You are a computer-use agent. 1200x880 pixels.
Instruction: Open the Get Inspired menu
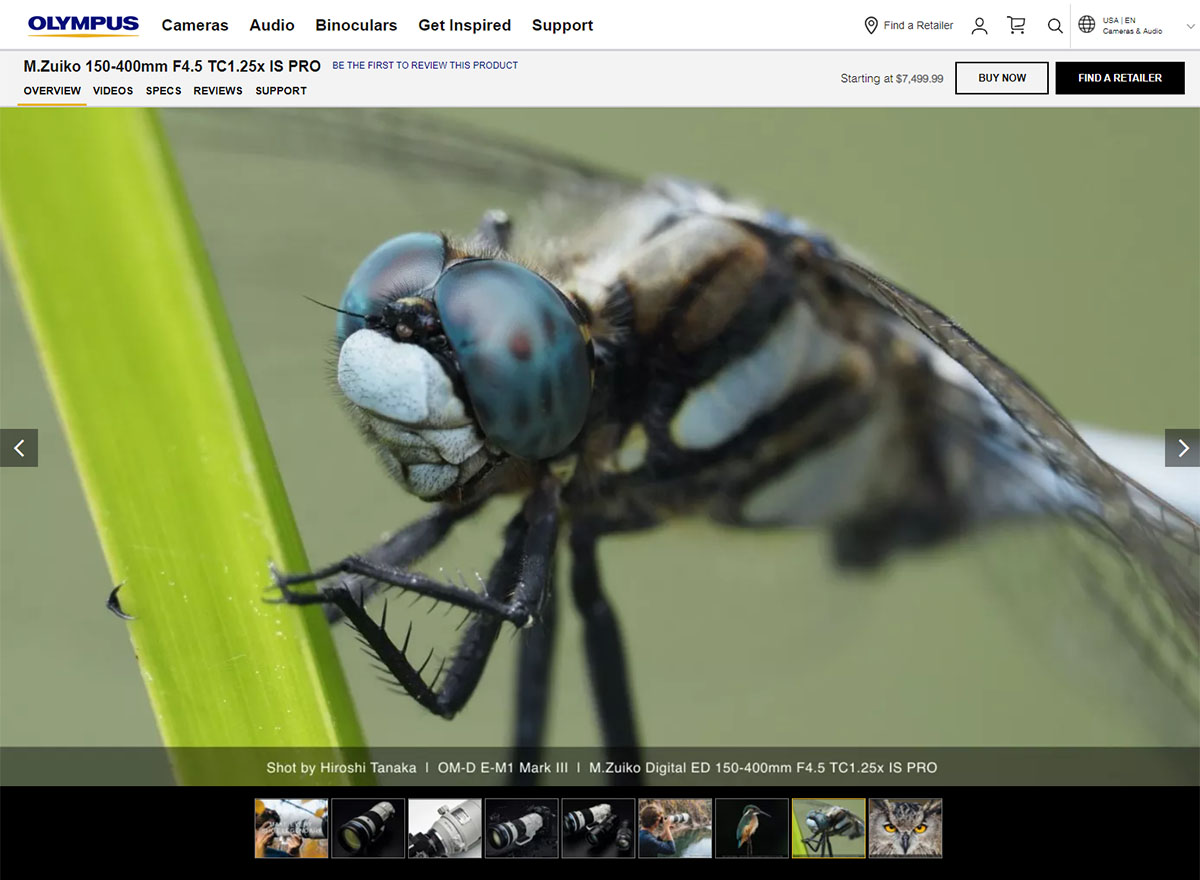(x=464, y=25)
